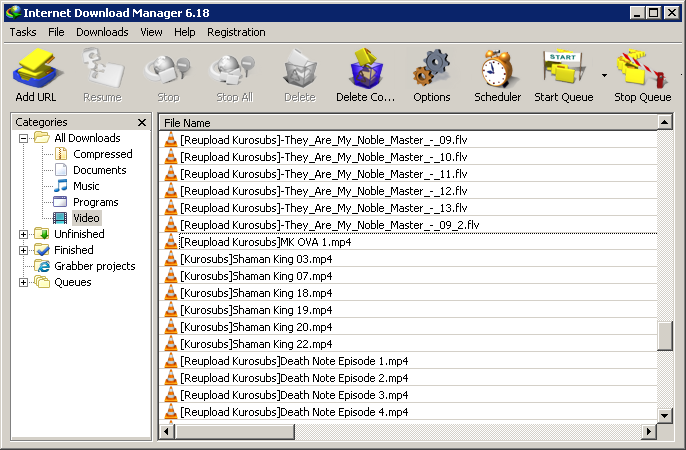Click the vertical scrollbar down arrow
Viewport: 686px width, 450px height.
pyautogui.click(x=665, y=415)
